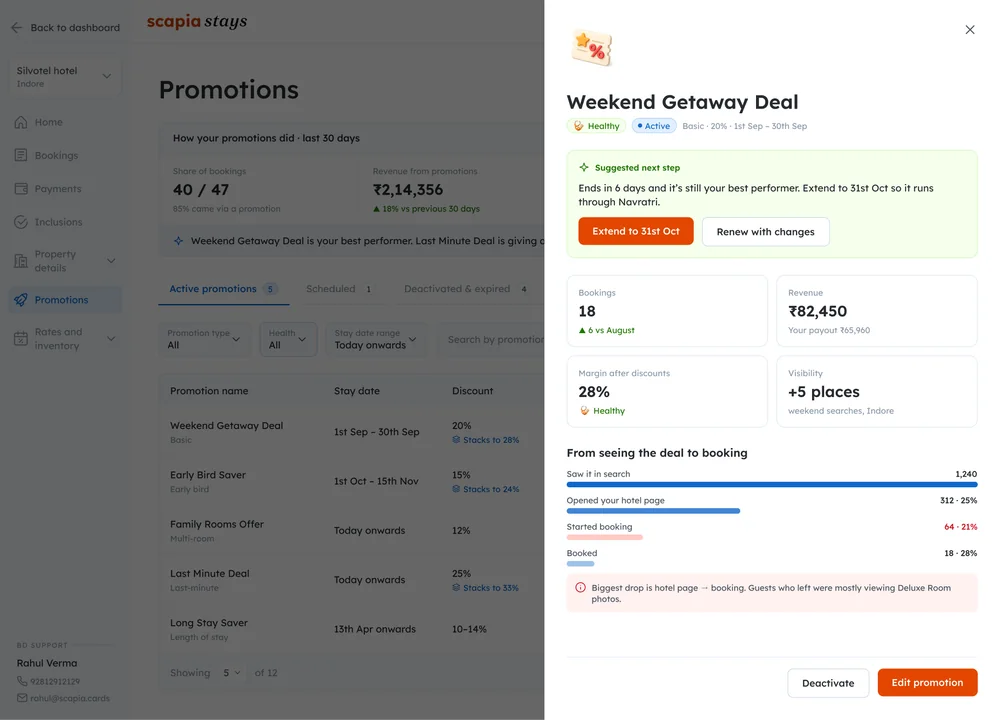Image resolution: width=1000 pixels, height=720 pixels.
Task: Switch to Active promotions tab
Action: tap(223, 289)
